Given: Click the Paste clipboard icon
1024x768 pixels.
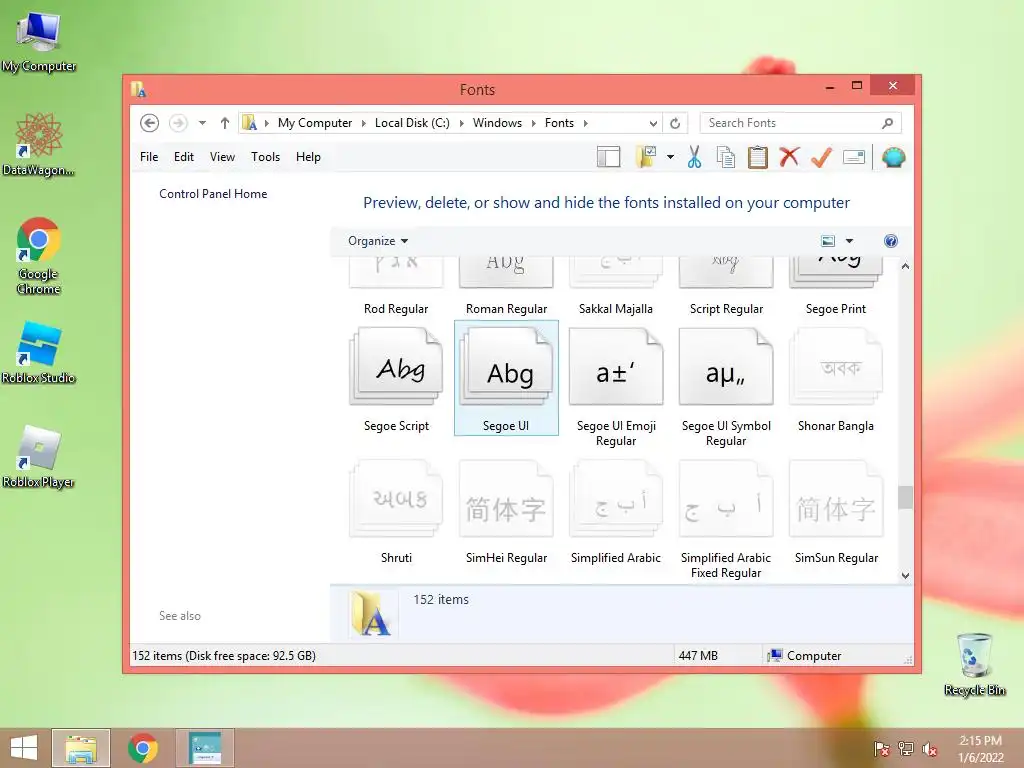Looking at the screenshot, I should pos(758,157).
